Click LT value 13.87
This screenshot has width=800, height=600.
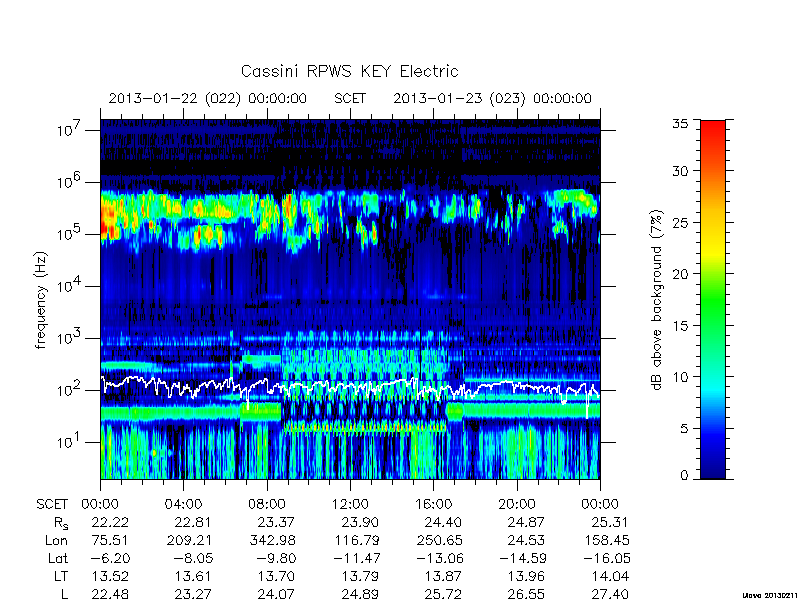point(443,576)
